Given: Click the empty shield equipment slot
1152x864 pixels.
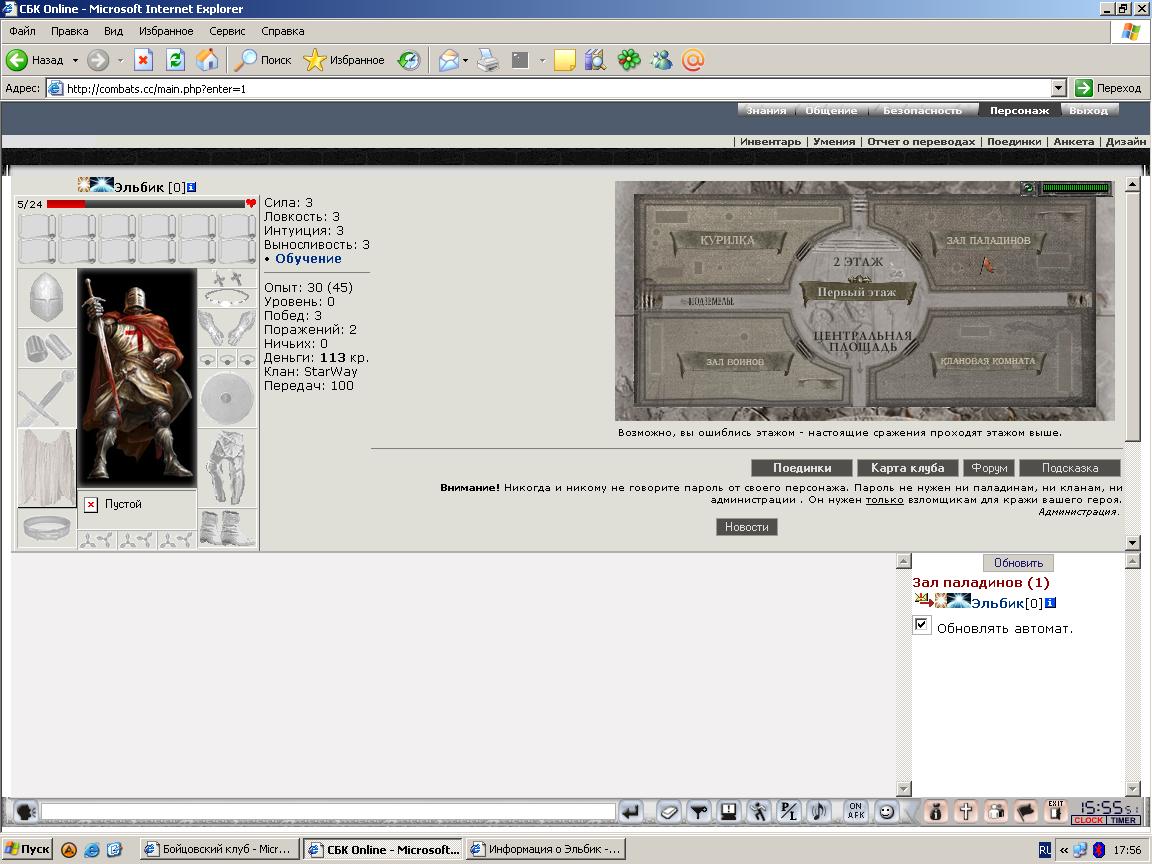Looking at the screenshot, I should tap(227, 398).
